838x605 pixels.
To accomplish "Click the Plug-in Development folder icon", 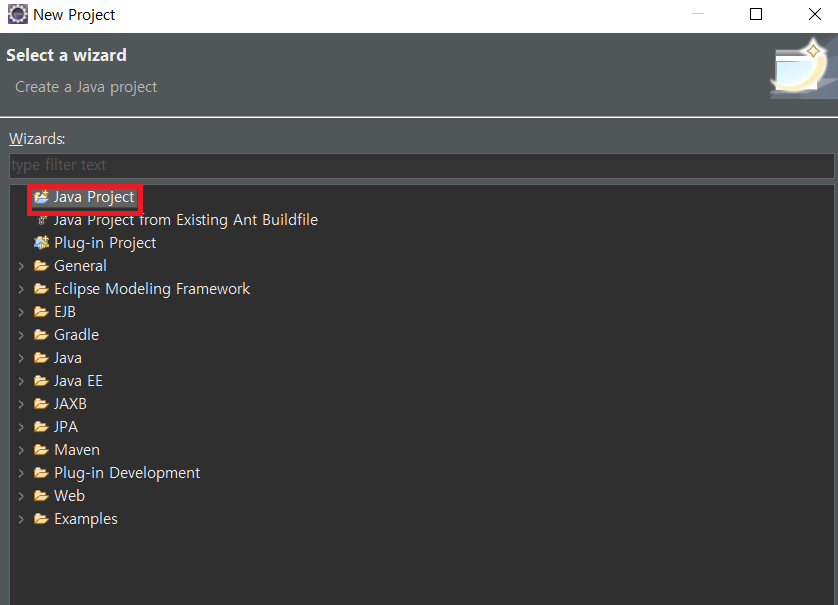I will click(x=41, y=472).
